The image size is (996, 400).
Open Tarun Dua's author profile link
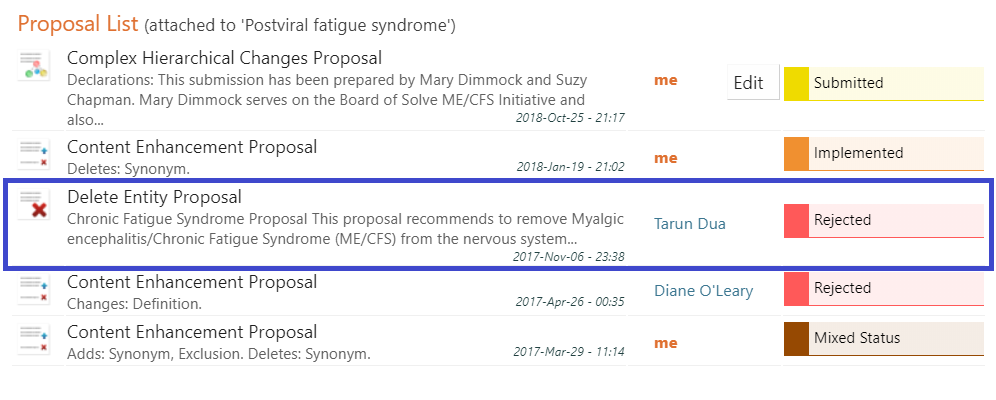[x=689, y=223]
